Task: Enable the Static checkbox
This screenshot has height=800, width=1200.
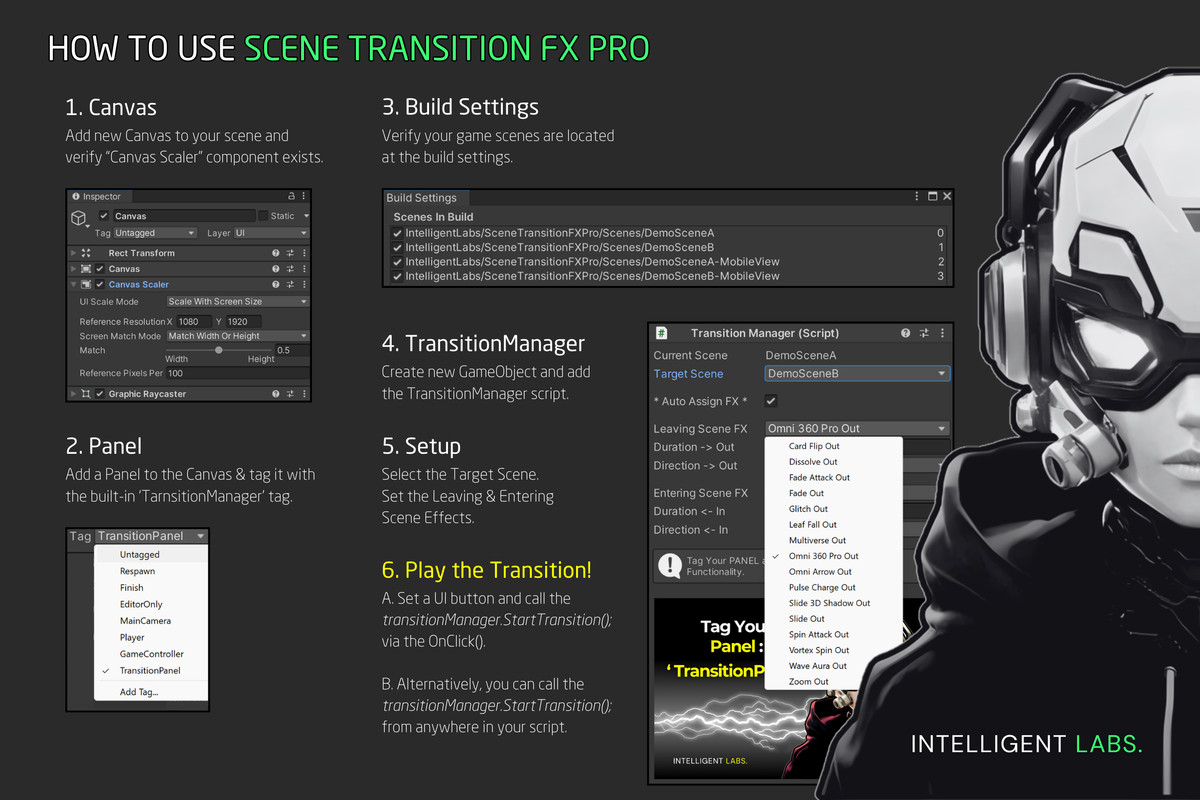Action: (x=263, y=216)
